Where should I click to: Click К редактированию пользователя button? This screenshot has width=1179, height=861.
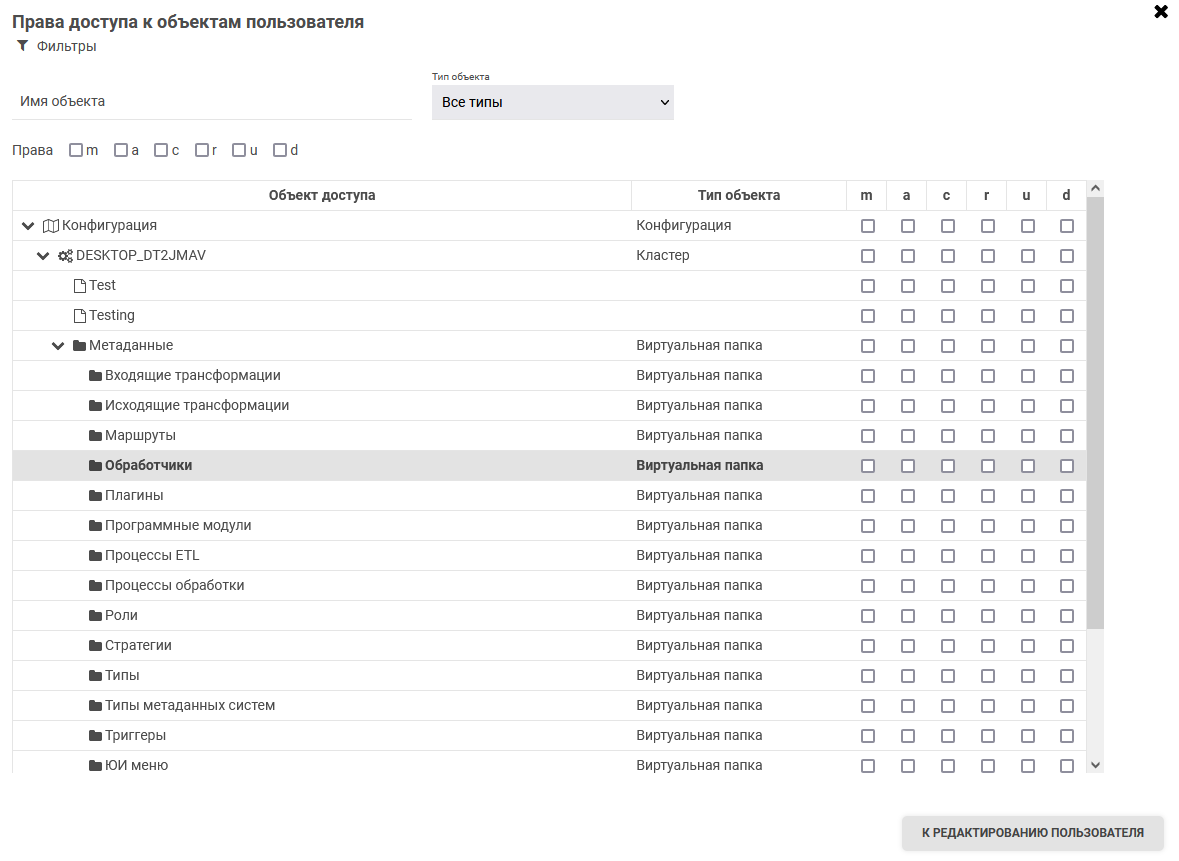pyautogui.click(x=1033, y=833)
